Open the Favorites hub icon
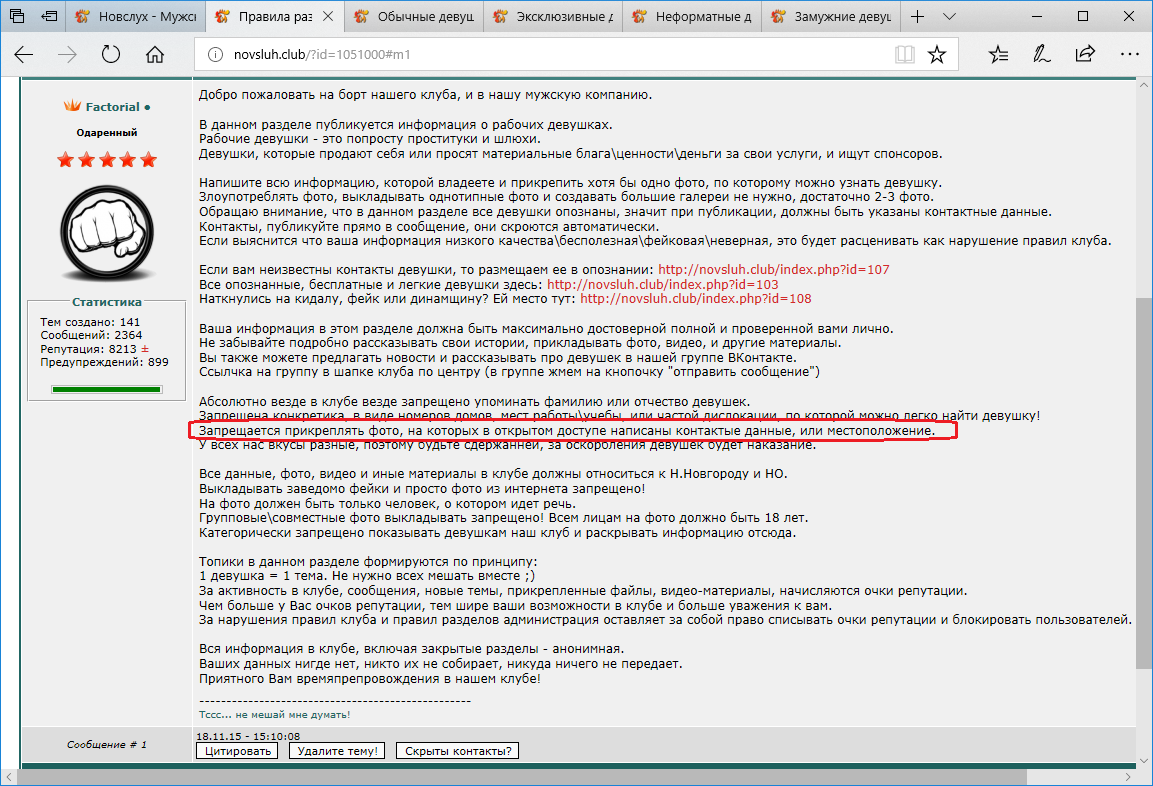 tap(998, 54)
